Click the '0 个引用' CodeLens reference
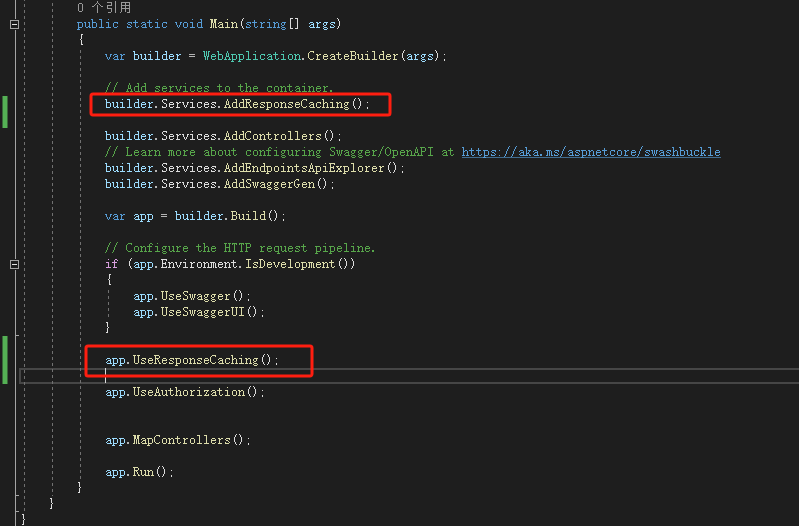Viewport: 799px width, 526px height. (x=104, y=8)
